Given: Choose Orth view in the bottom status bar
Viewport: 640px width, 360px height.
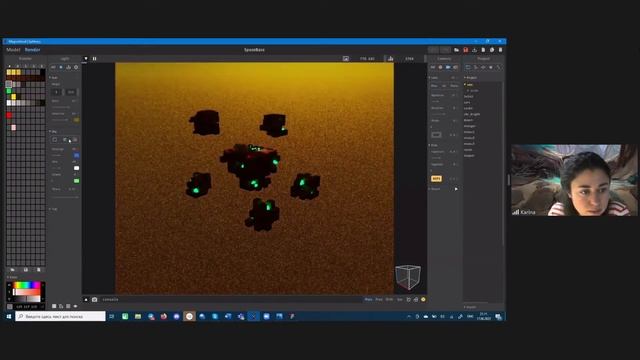Looking at the screenshot, I should 389,300.
